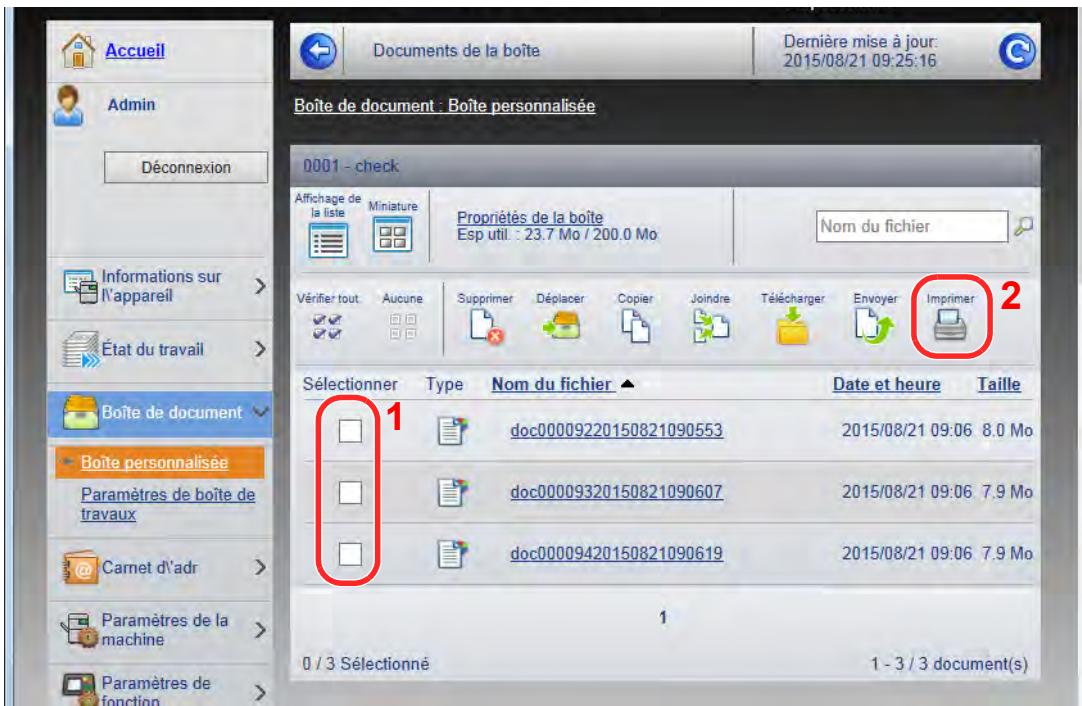Click the Carnet d'adr address book icon

pos(80,567)
